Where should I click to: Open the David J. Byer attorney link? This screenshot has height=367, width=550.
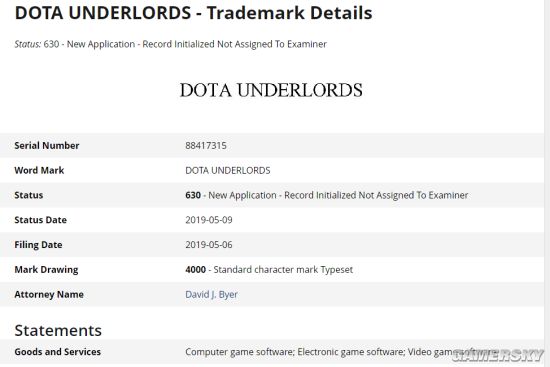click(211, 294)
